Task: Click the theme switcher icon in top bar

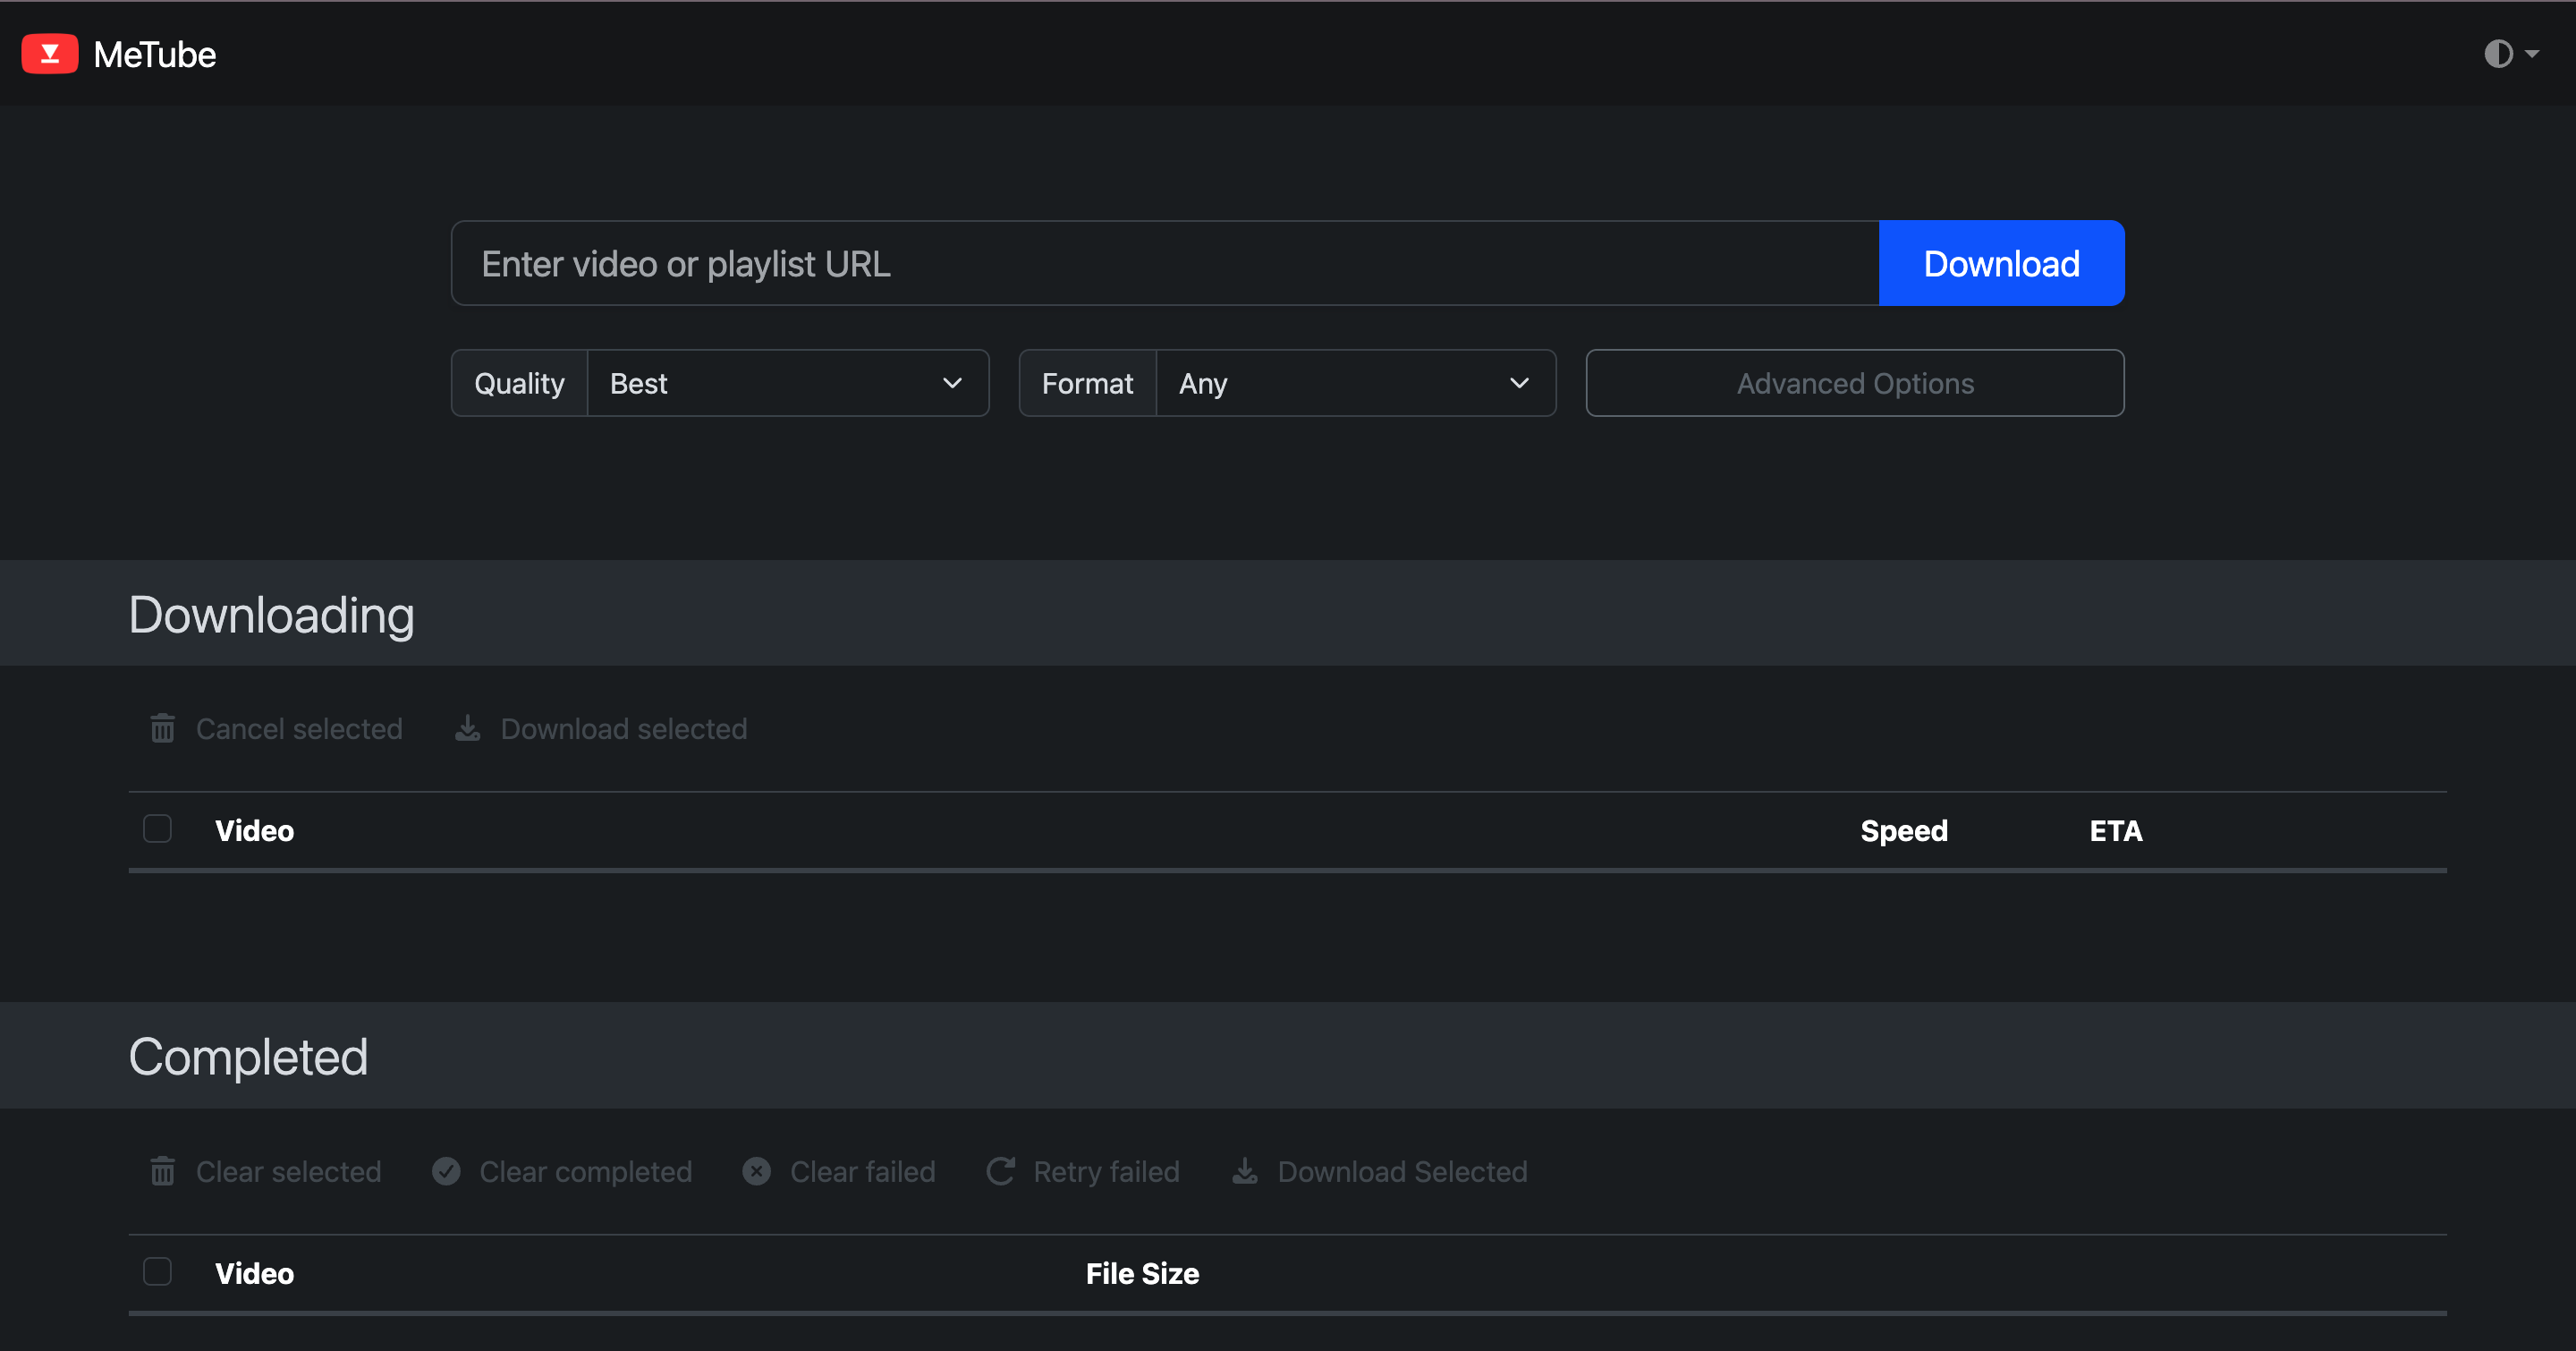Action: click(x=2498, y=54)
